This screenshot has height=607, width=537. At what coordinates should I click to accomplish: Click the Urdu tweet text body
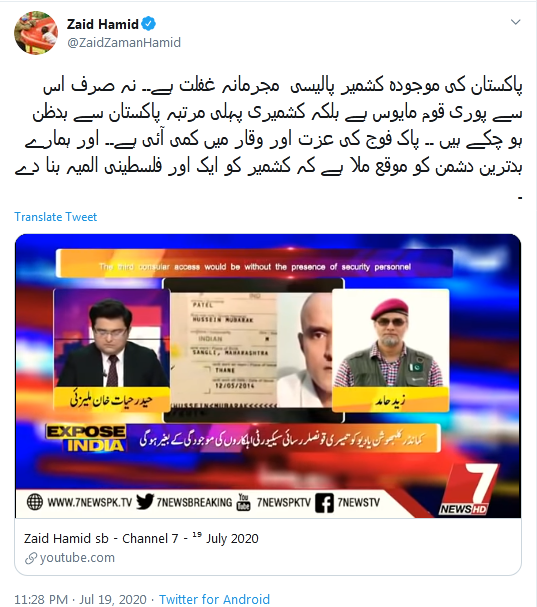point(269,137)
